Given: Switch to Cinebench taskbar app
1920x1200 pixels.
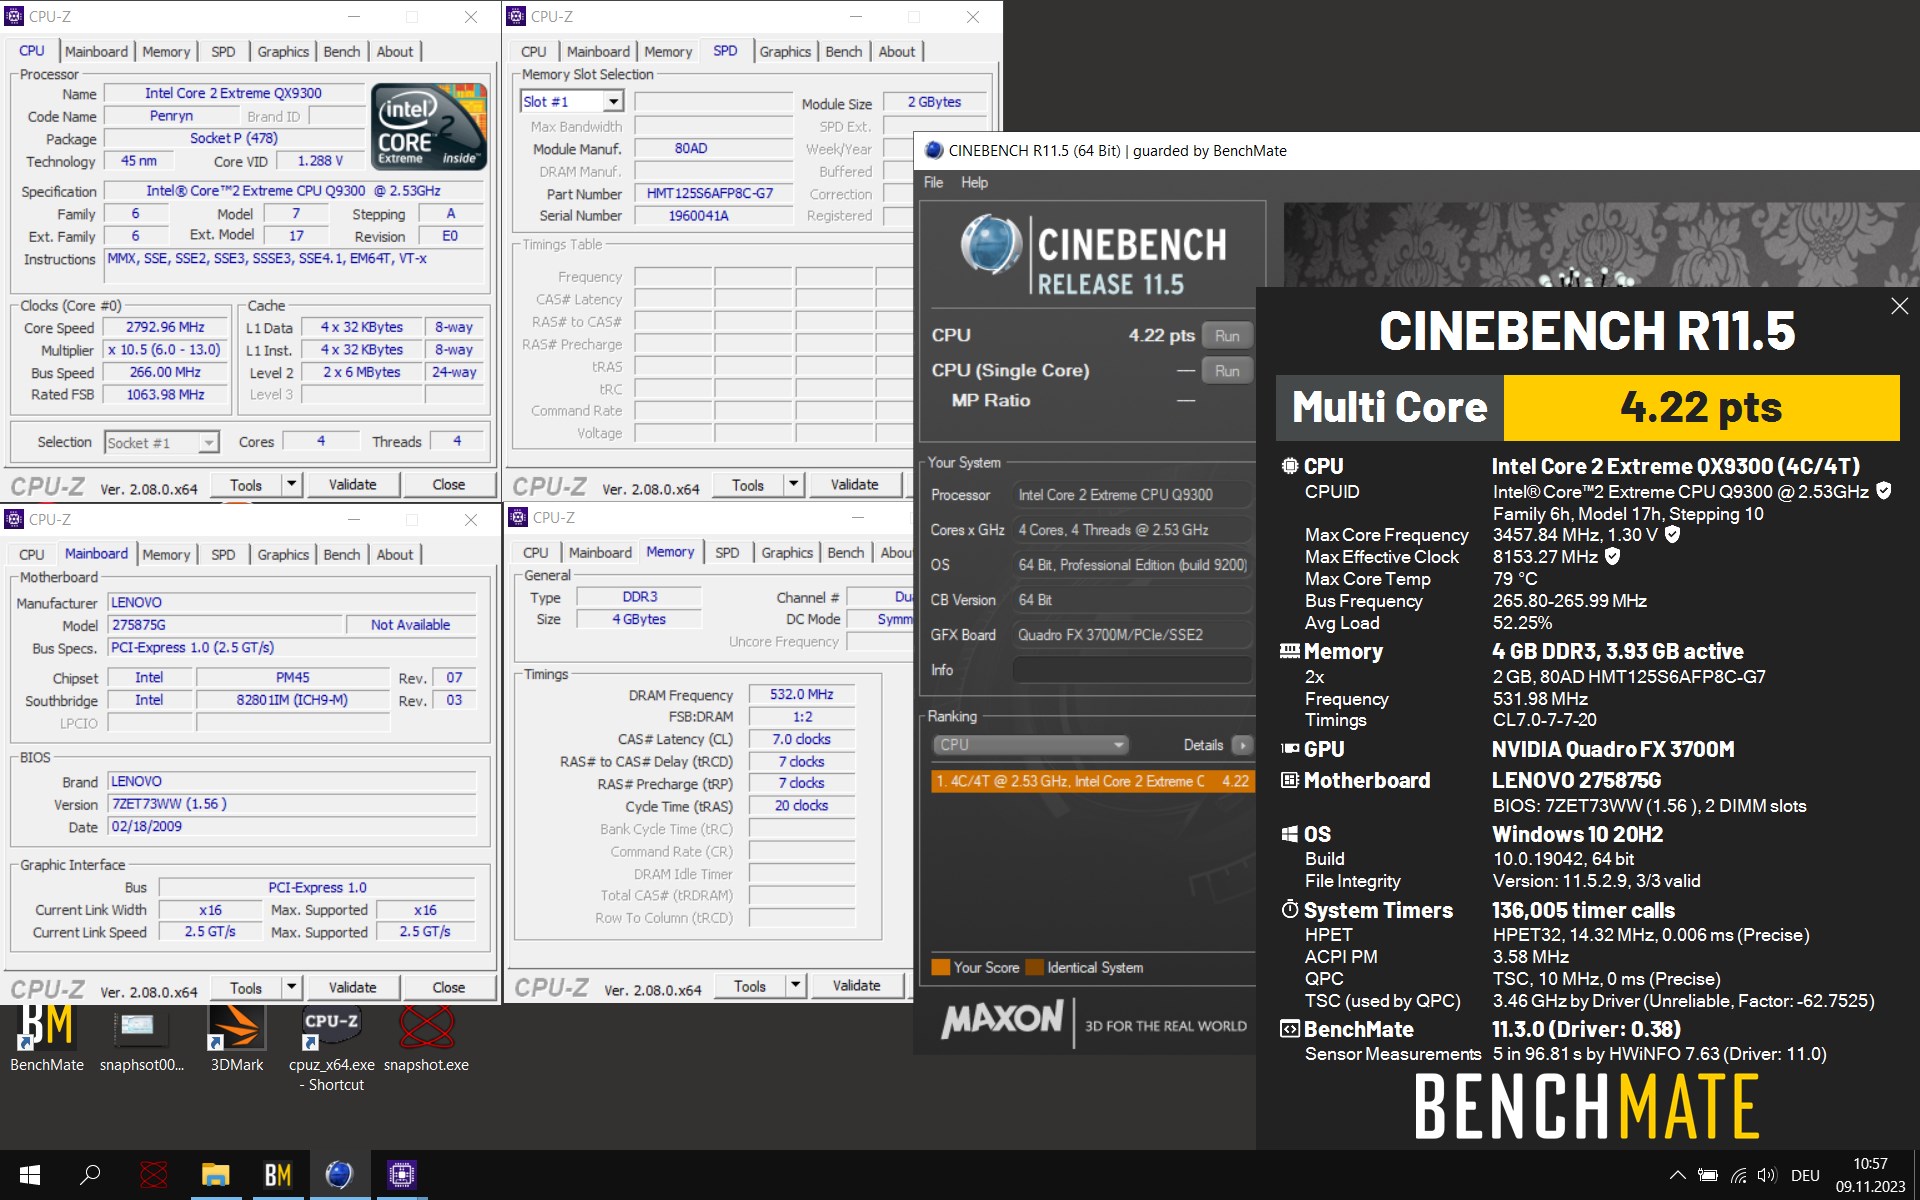Looking at the screenshot, I should click(x=339, y=1175).
